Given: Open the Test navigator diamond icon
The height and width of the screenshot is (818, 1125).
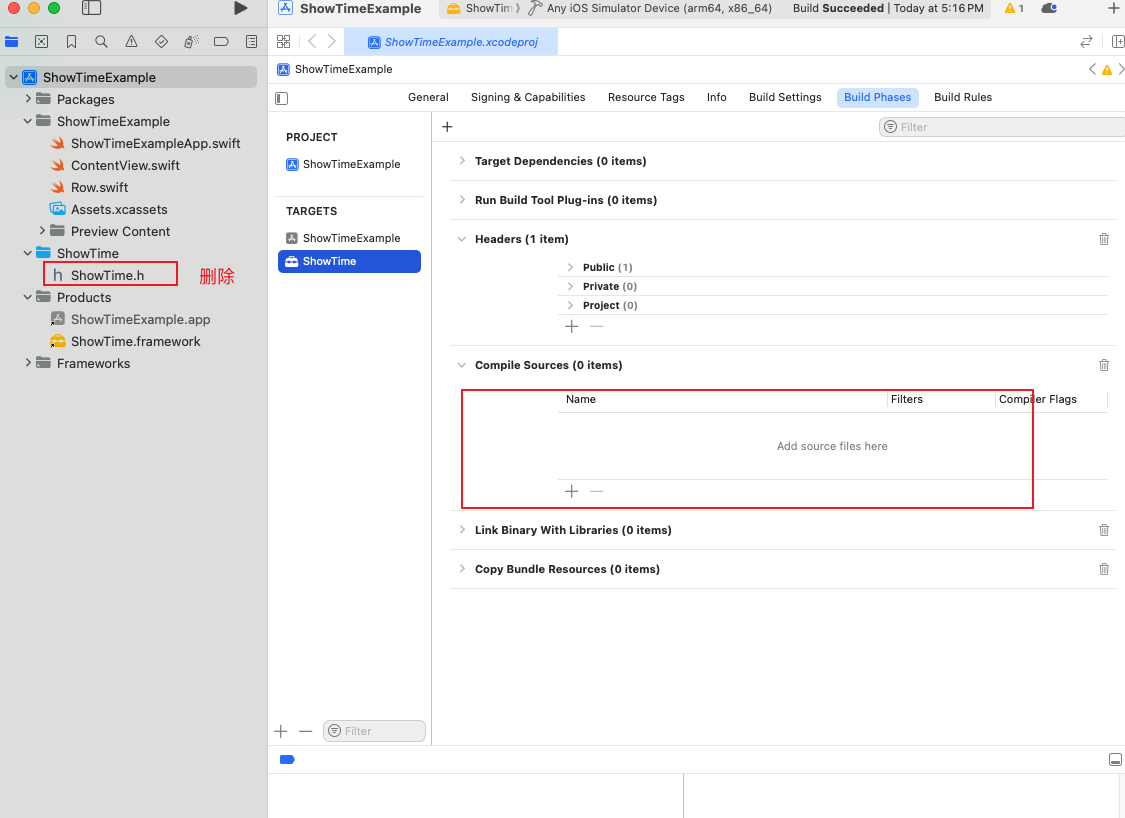Looking at the screenshot, I should [x=161, y=42].
